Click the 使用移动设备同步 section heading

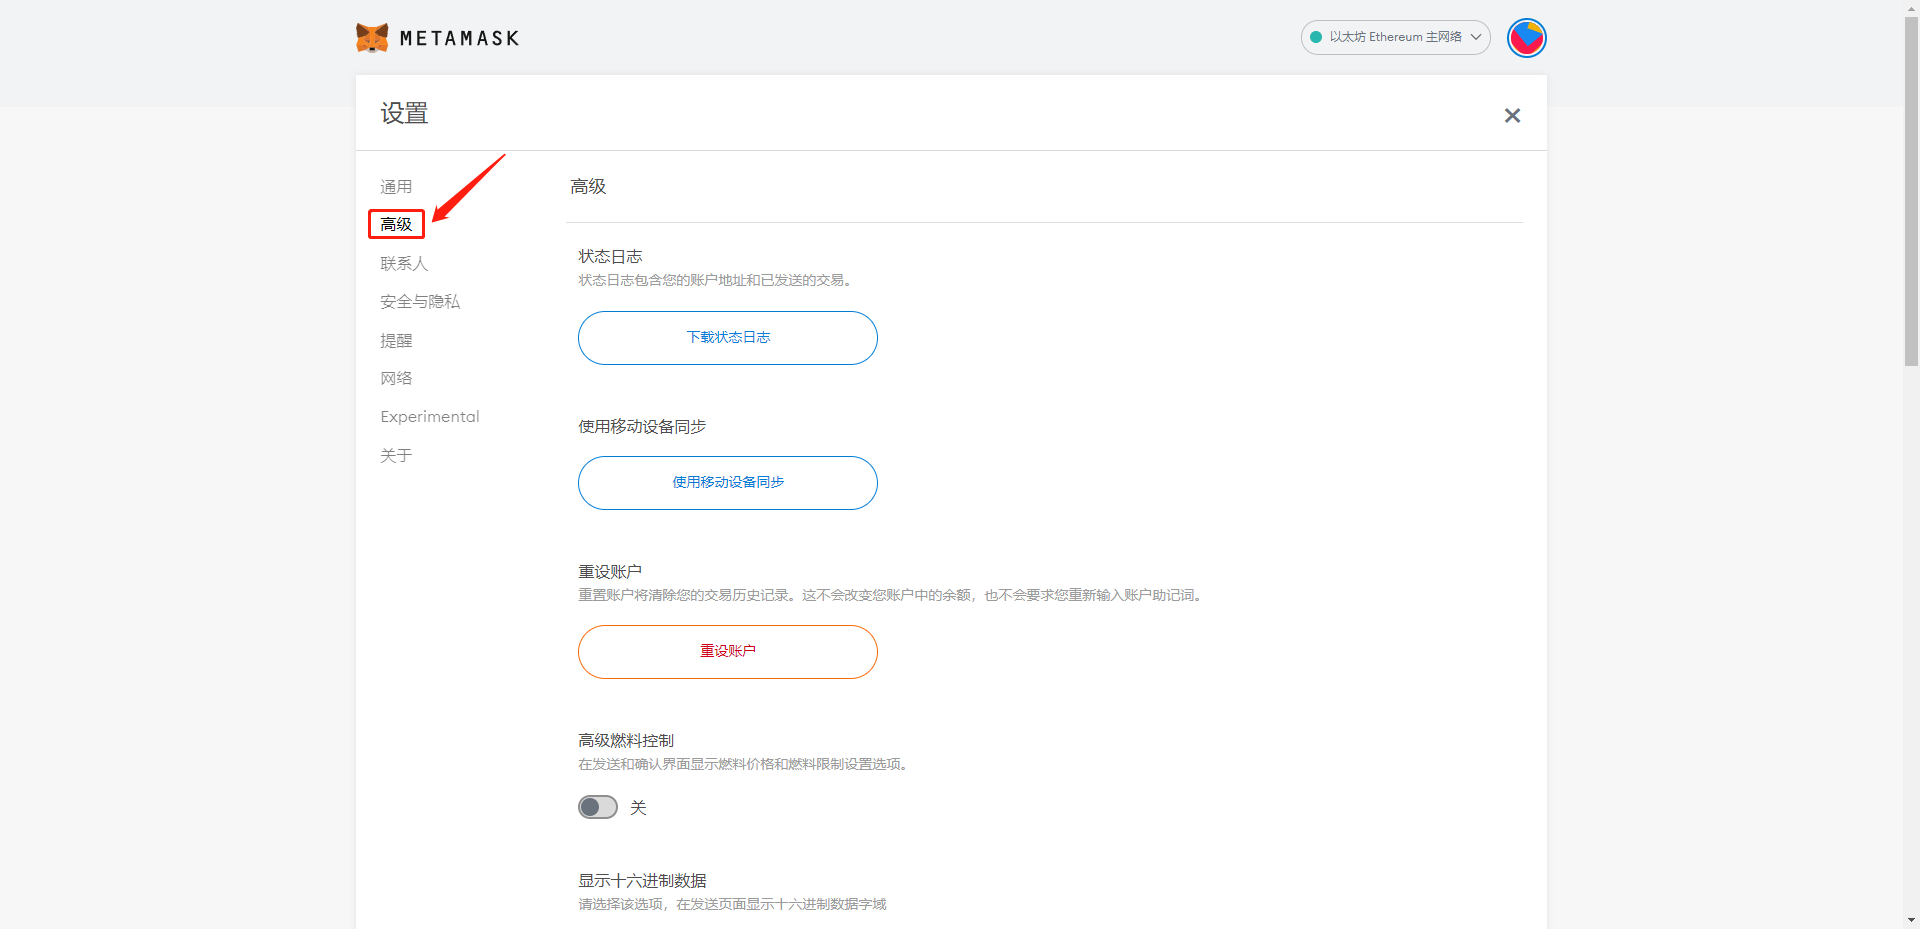[x=642, y=427]
